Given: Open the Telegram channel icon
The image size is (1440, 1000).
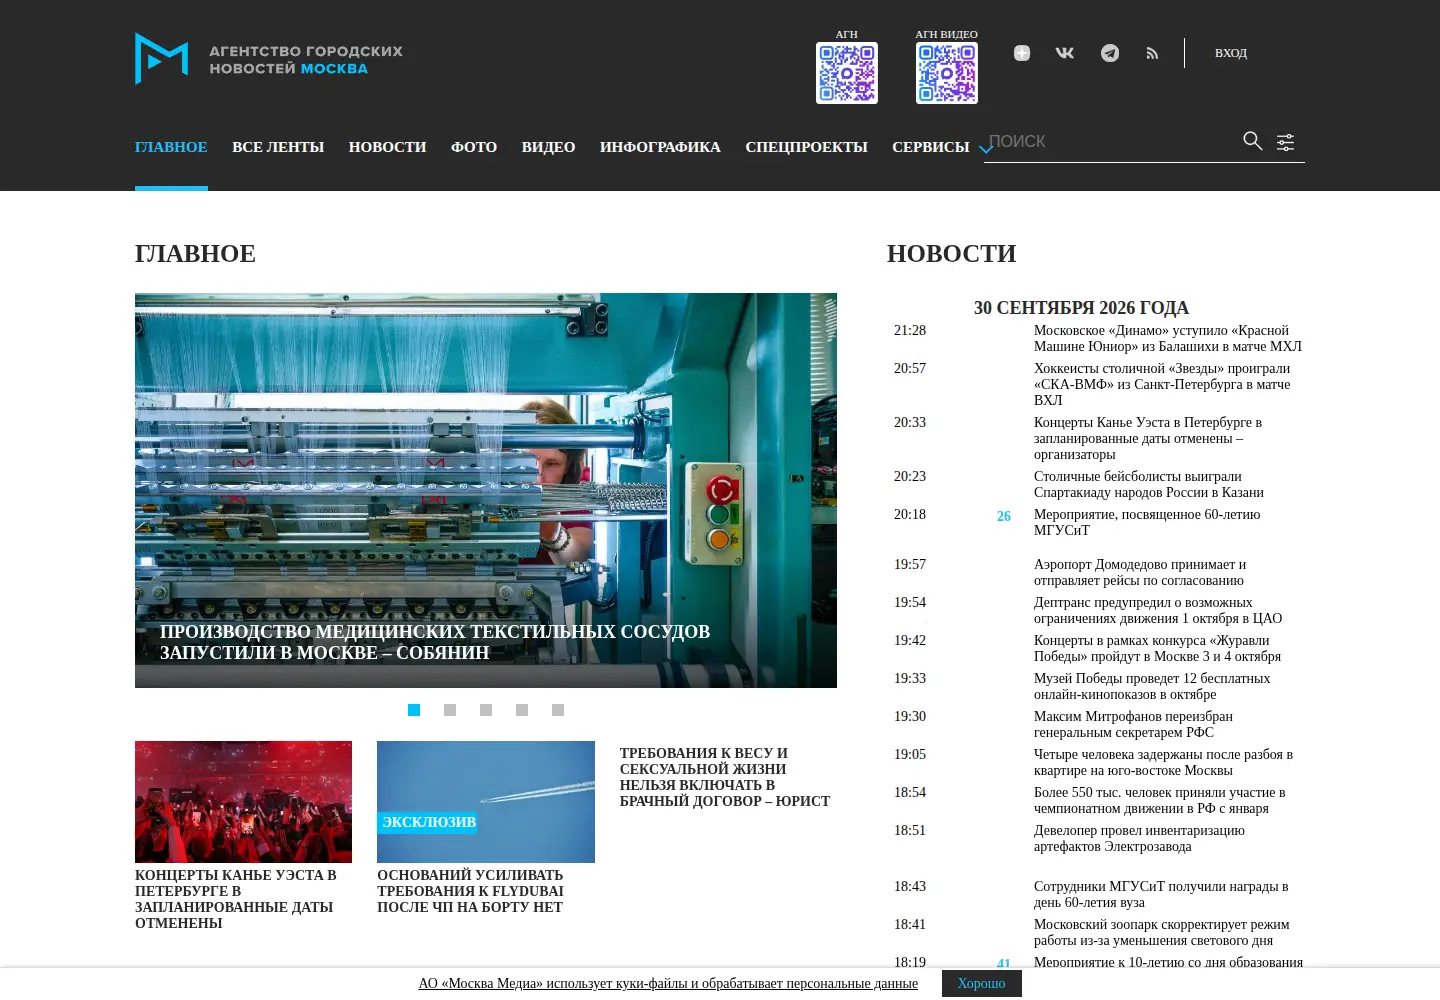Looking at the screenshot, I should 1110,53.
